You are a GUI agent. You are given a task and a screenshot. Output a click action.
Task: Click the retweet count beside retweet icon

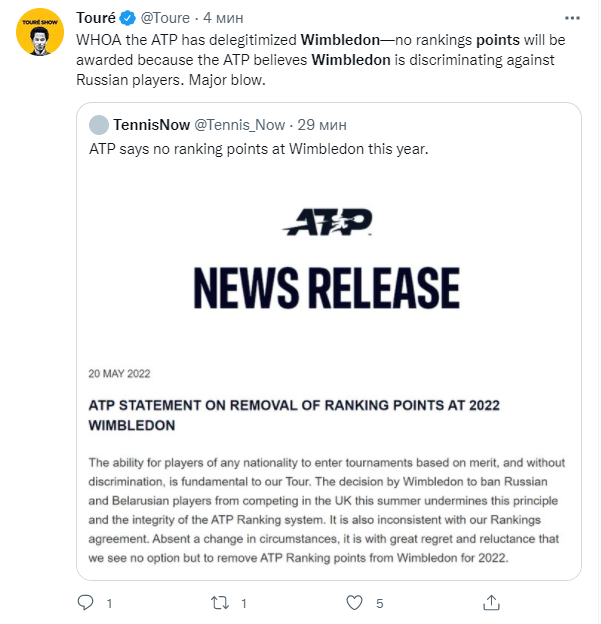[245, 604]
